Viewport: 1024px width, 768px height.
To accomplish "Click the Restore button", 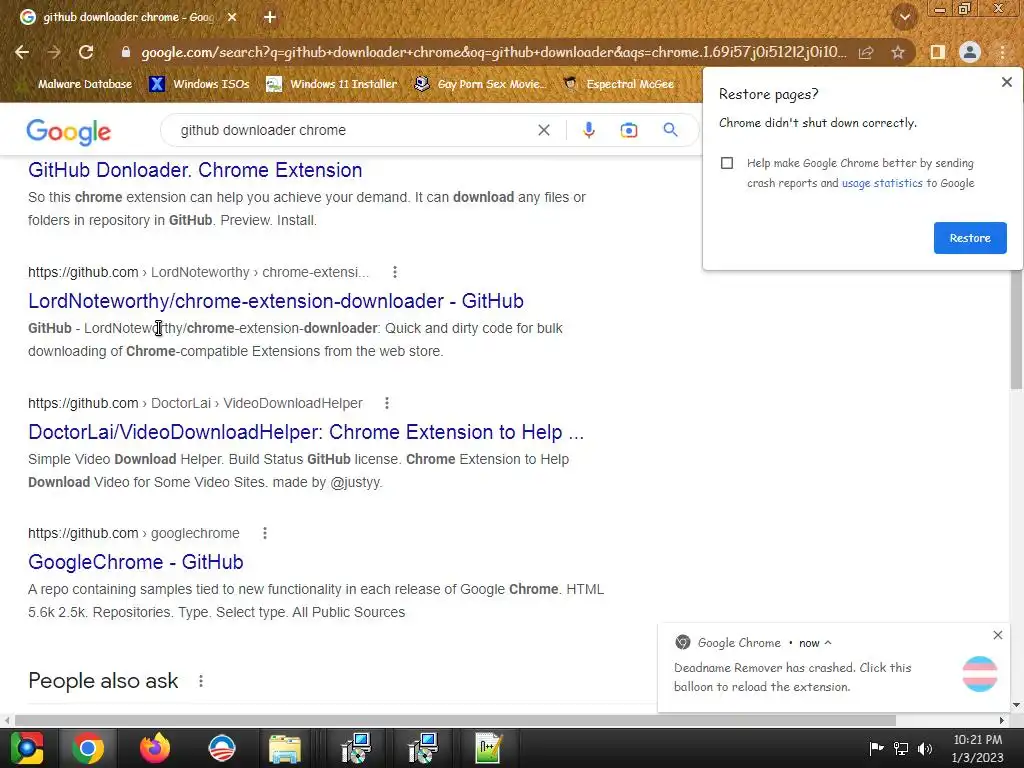I will (x=970, y=238).
